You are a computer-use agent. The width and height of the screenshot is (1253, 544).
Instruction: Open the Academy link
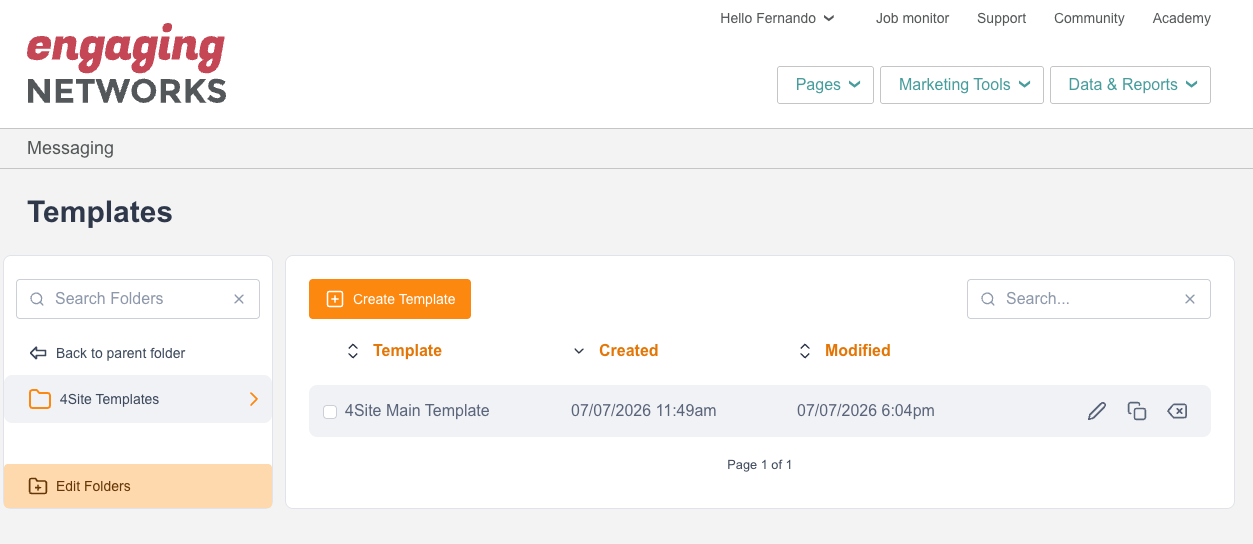point(1181,18)
